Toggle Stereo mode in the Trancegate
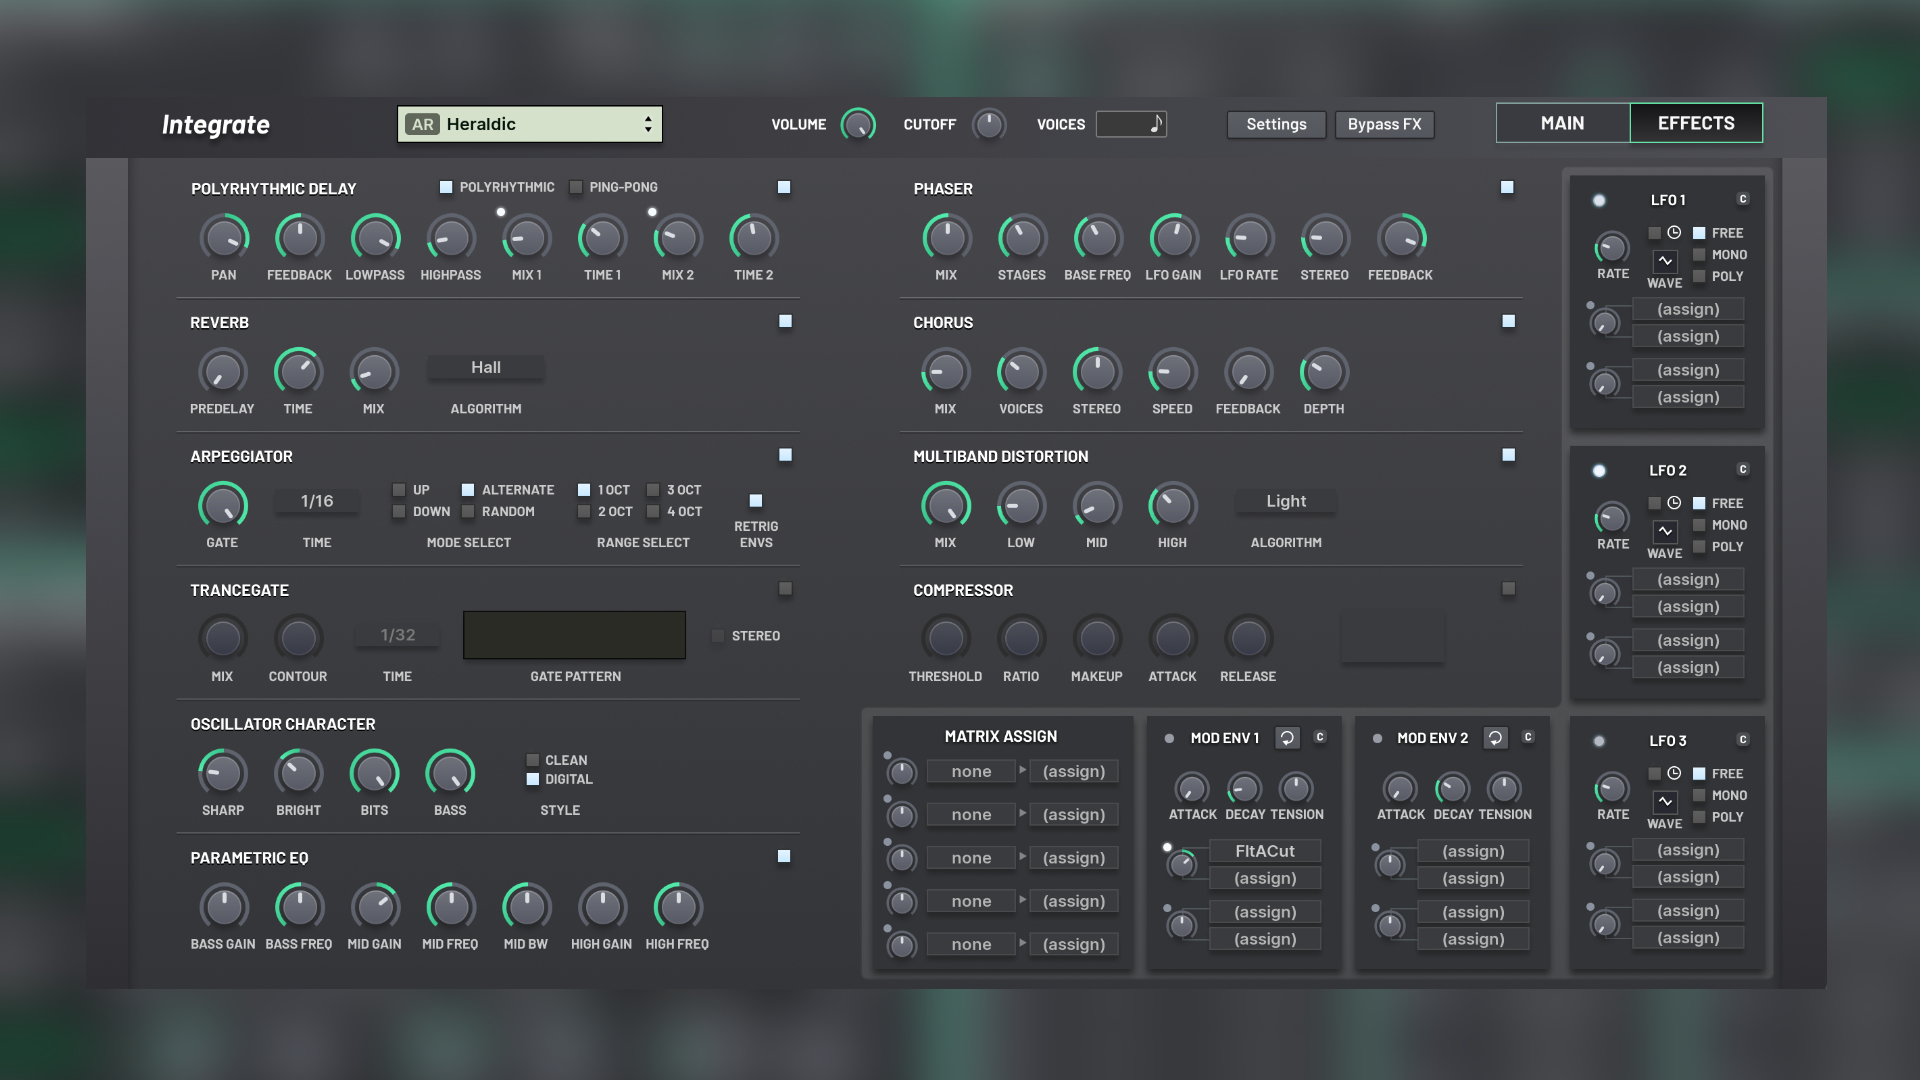1920x1080 pixels. pos(717,635)
